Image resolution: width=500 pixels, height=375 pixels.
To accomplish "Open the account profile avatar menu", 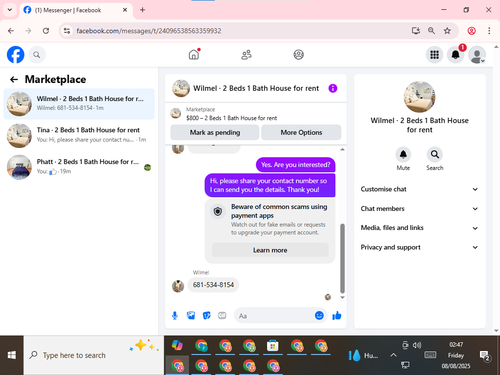I will coord(477,55).
